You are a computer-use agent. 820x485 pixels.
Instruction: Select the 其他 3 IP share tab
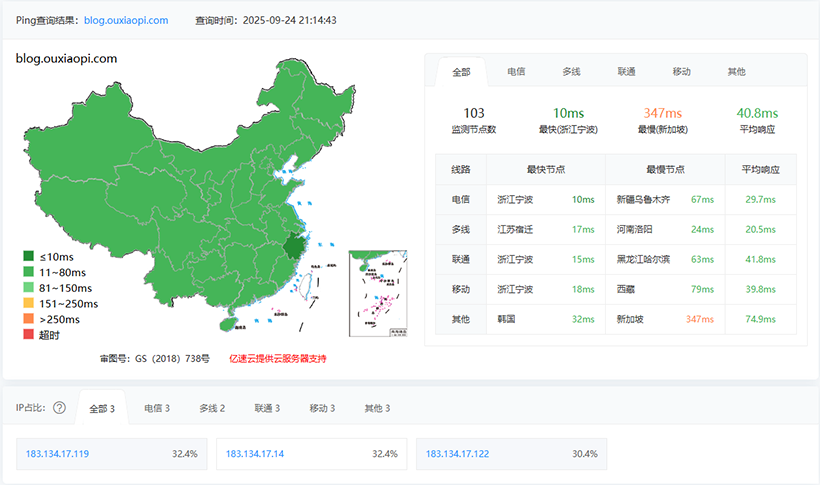click(377, 408)
